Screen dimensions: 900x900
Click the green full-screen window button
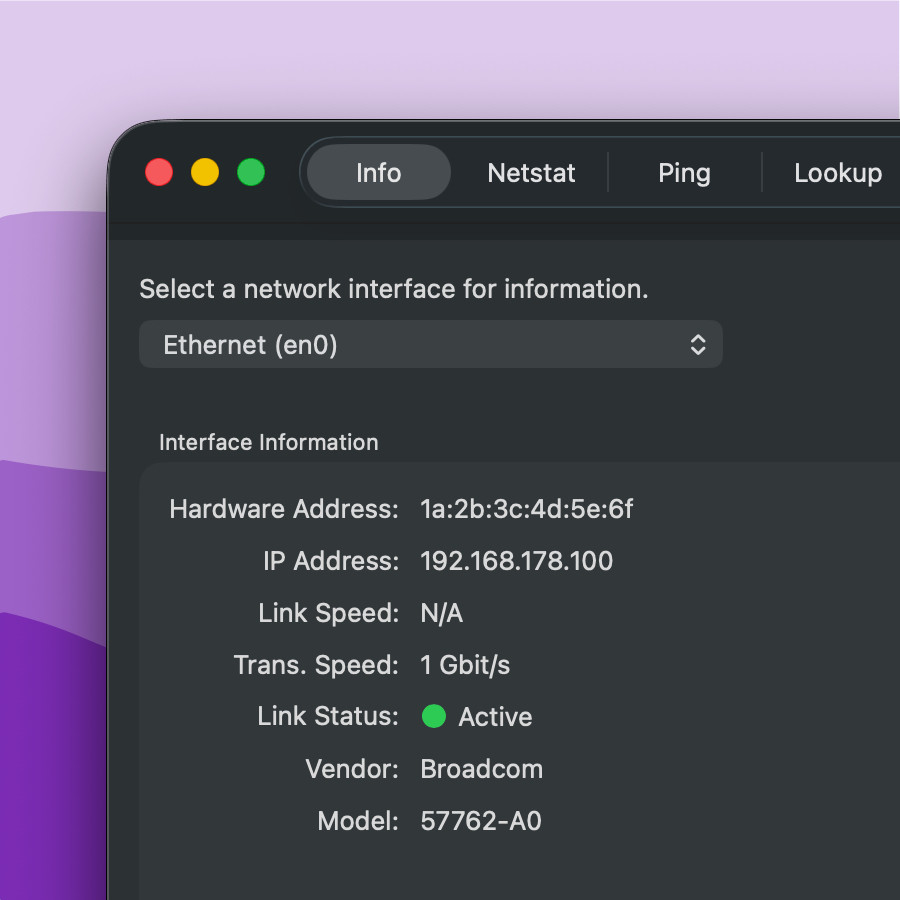pyautogui.click(x=251, y=172)
